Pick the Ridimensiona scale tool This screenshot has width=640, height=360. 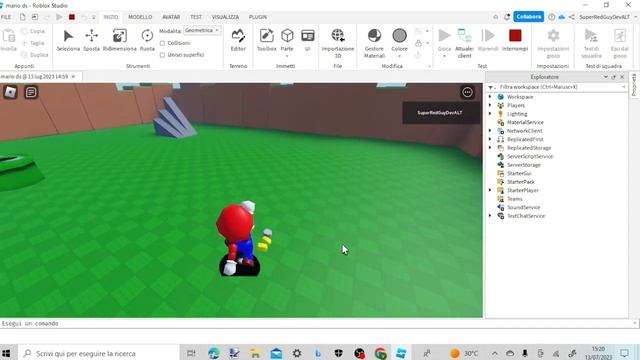coord(120,40)
